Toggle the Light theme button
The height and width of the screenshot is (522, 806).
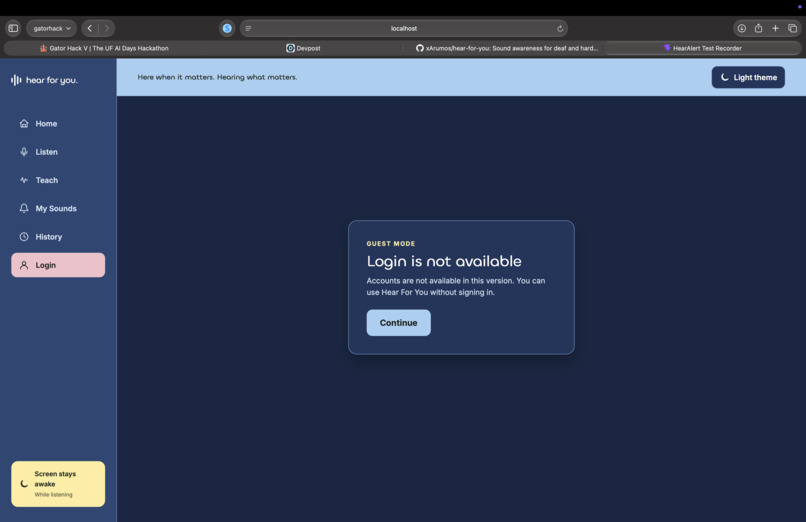click(748, 78)
